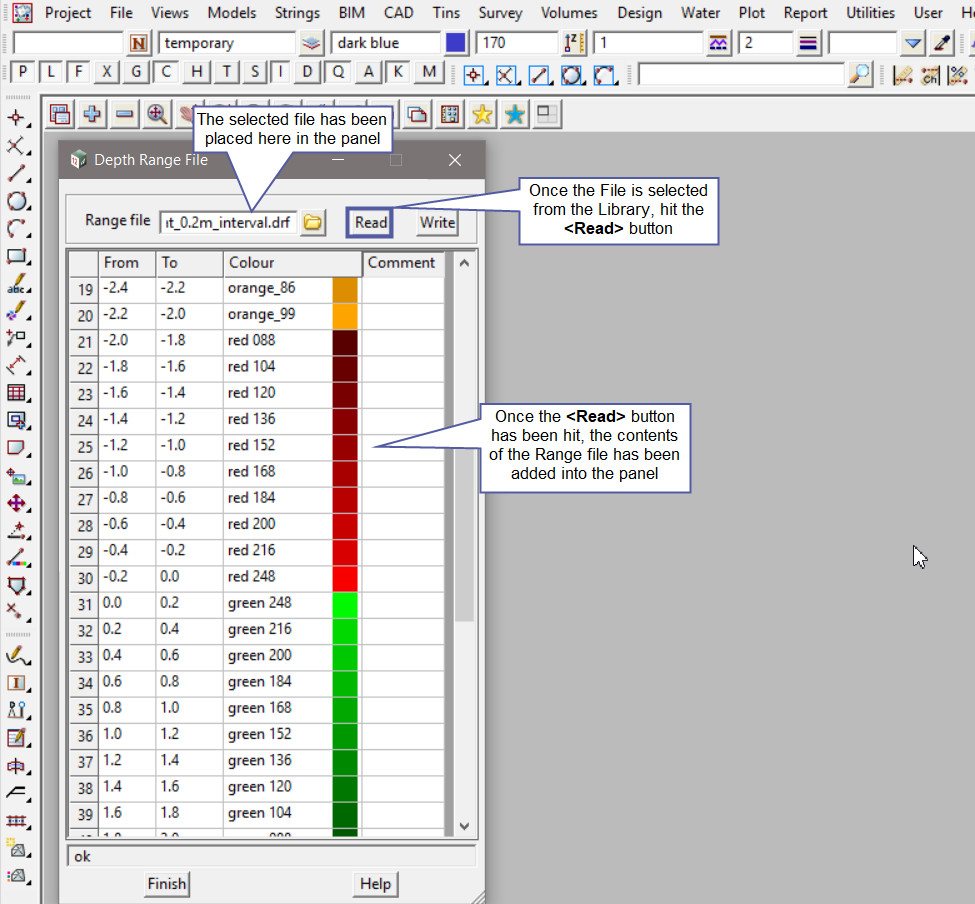The image size is (975, 904).
Task: Click the text 'abc' tool icon
Action: (x=16, y=285)
